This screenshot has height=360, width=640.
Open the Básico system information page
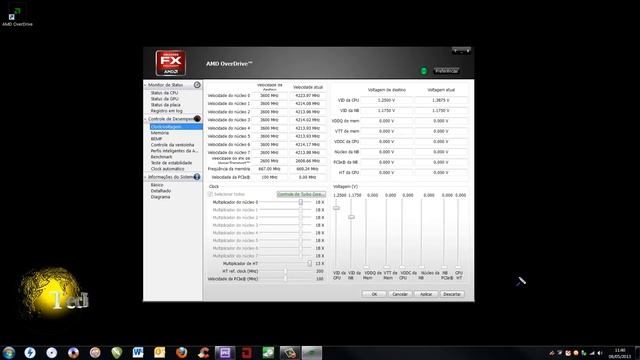click(157, 185)
